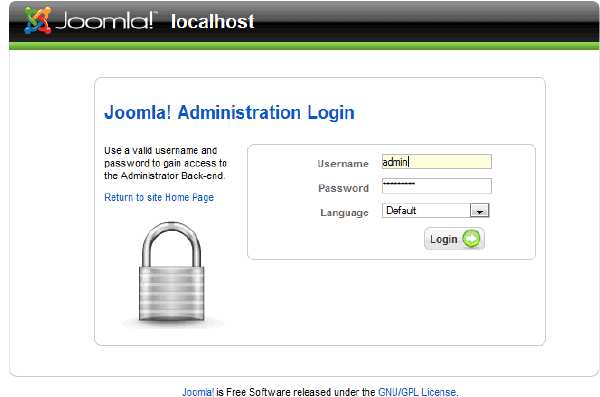Screen dimensions: 600x397
Task: Focus the Username input field
Action: click(x=437, y=162)
